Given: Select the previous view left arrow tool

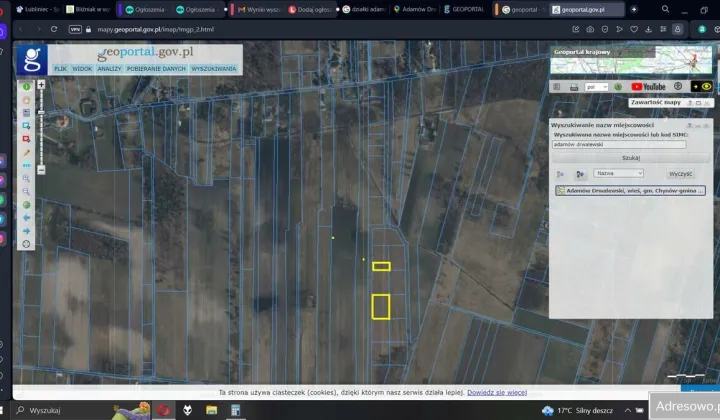Looking at the screenshot, I should (26, 217).
